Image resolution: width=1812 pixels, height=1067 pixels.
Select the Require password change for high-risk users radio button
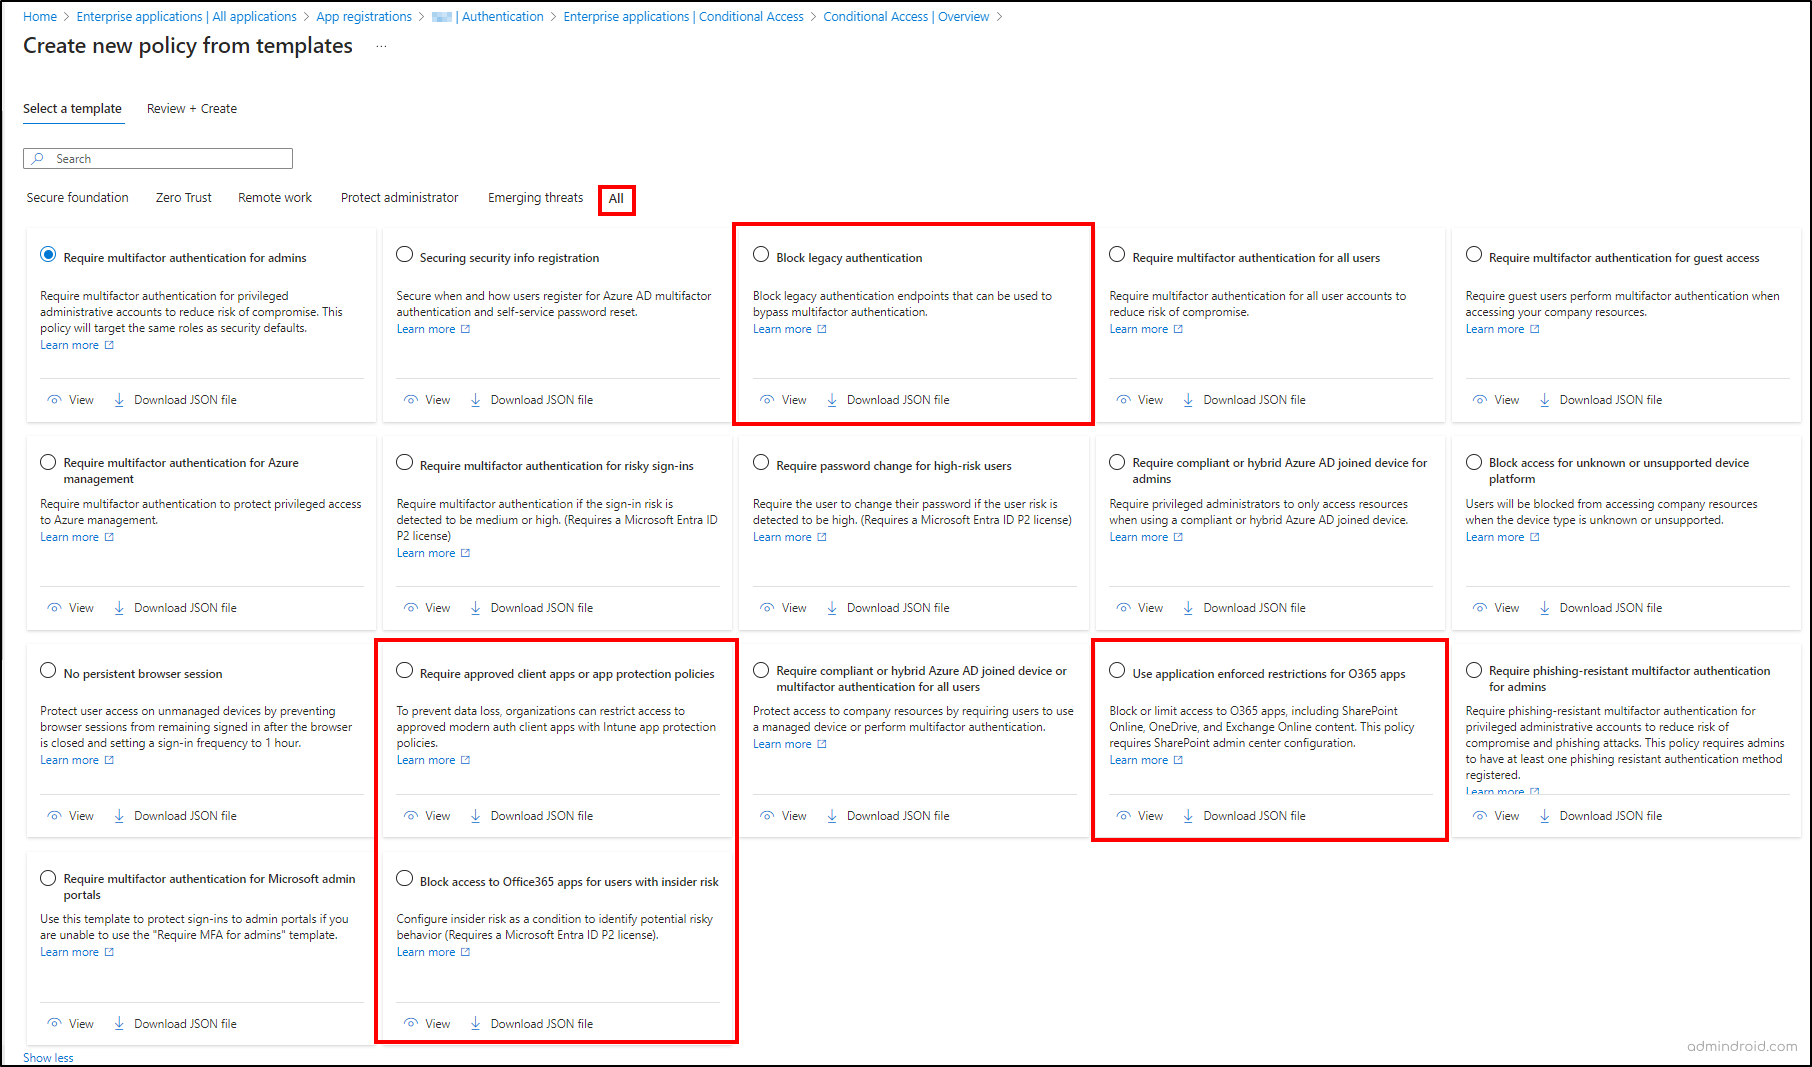tap(761, 462)
